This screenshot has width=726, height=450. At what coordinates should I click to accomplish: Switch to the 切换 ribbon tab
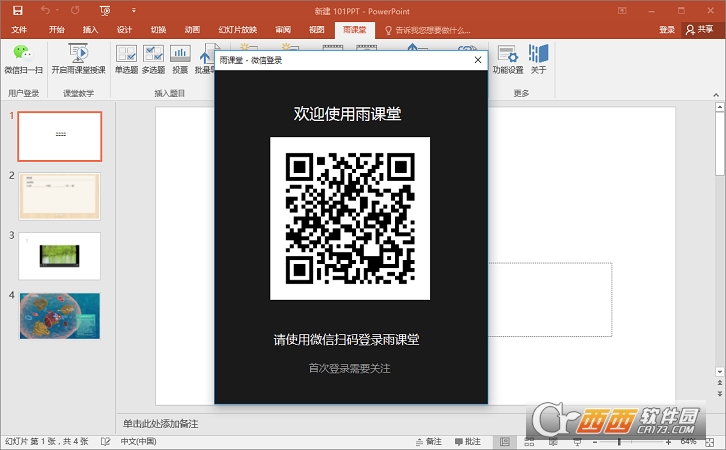point(158,30)
